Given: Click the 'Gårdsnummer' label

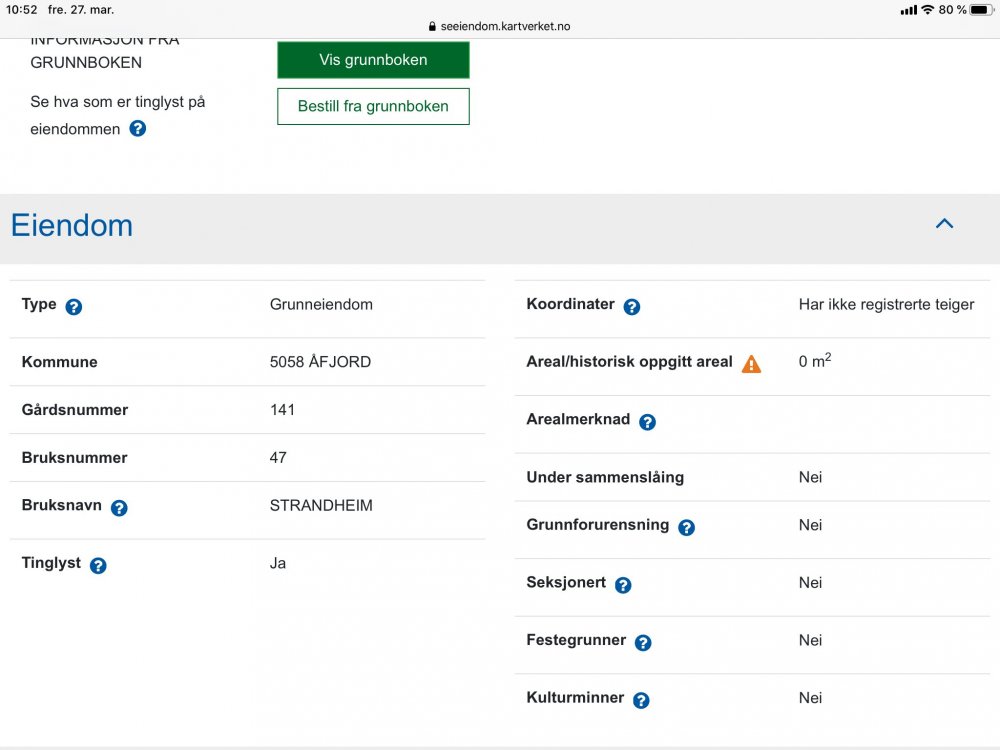Looking at the screenshot, I should point(75,409).
